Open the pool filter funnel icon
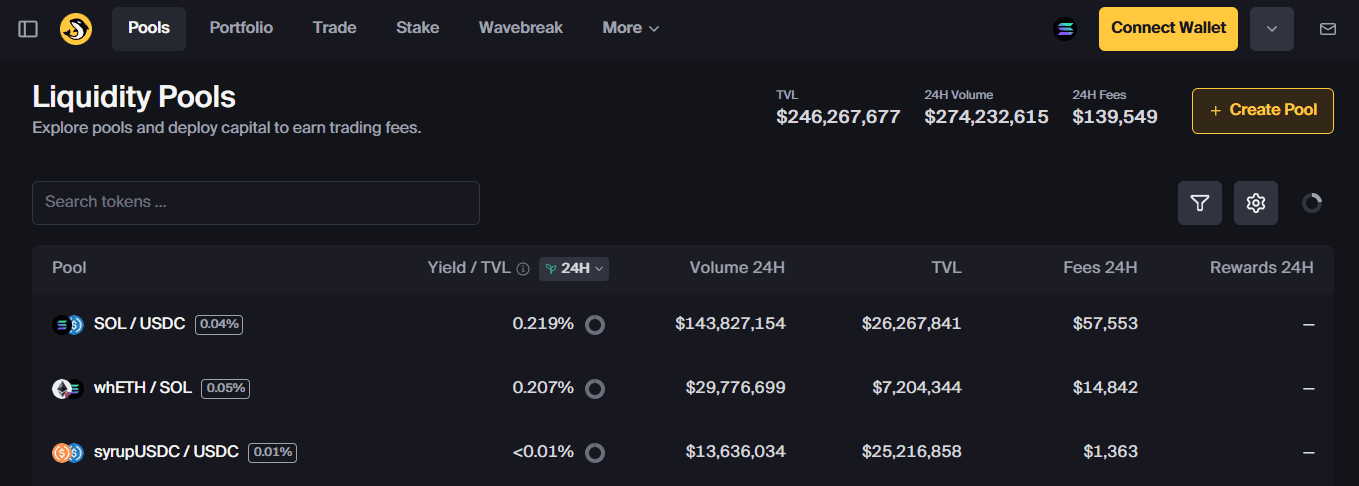This screenshot has width=1359, height=486. coord(1200,203)
